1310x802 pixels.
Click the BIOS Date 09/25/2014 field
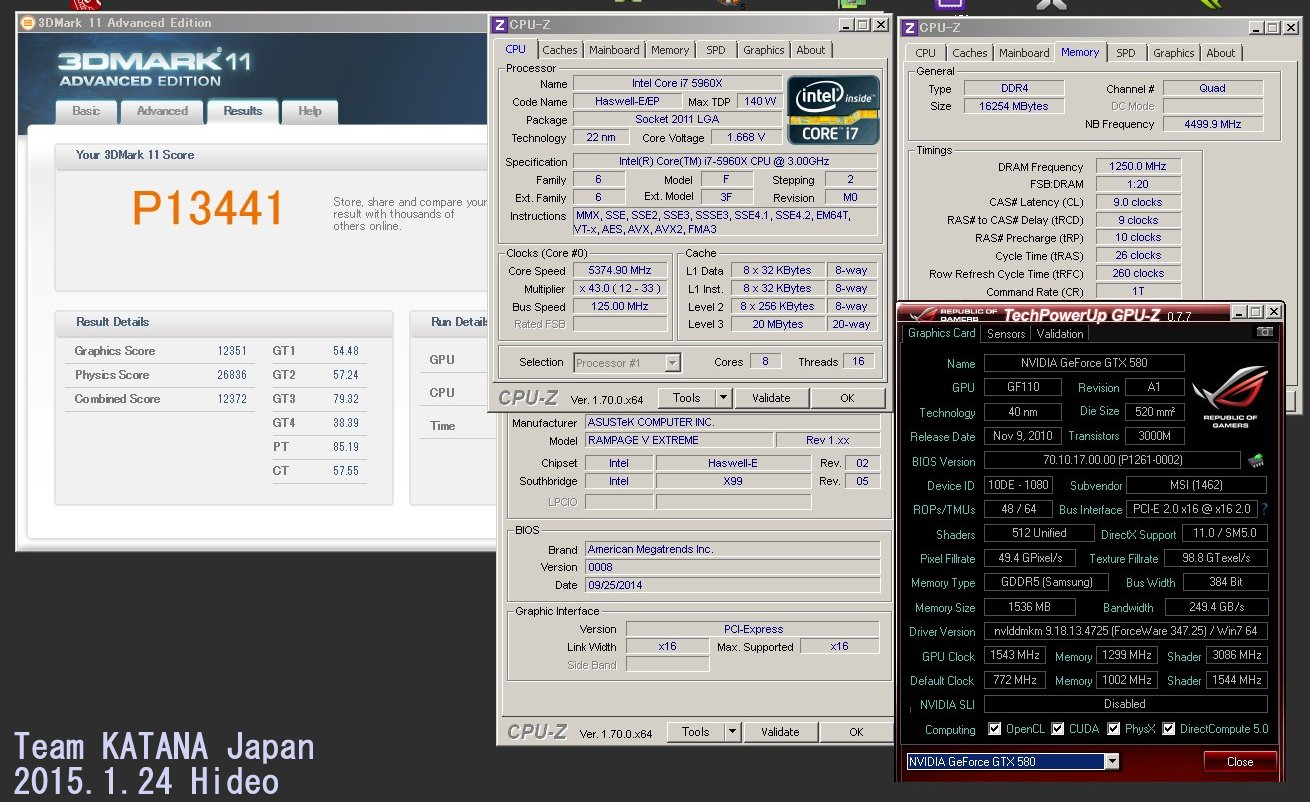click(733, 585)
